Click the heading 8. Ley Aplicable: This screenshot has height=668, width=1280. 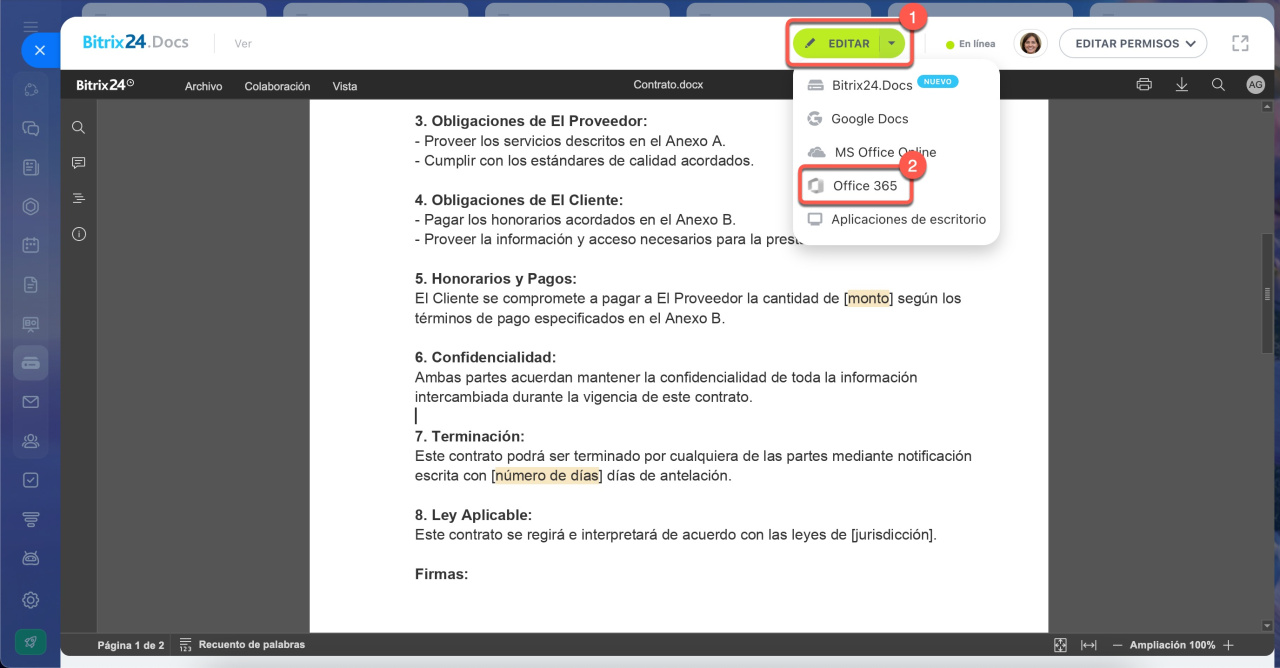[x=473, y=515]
